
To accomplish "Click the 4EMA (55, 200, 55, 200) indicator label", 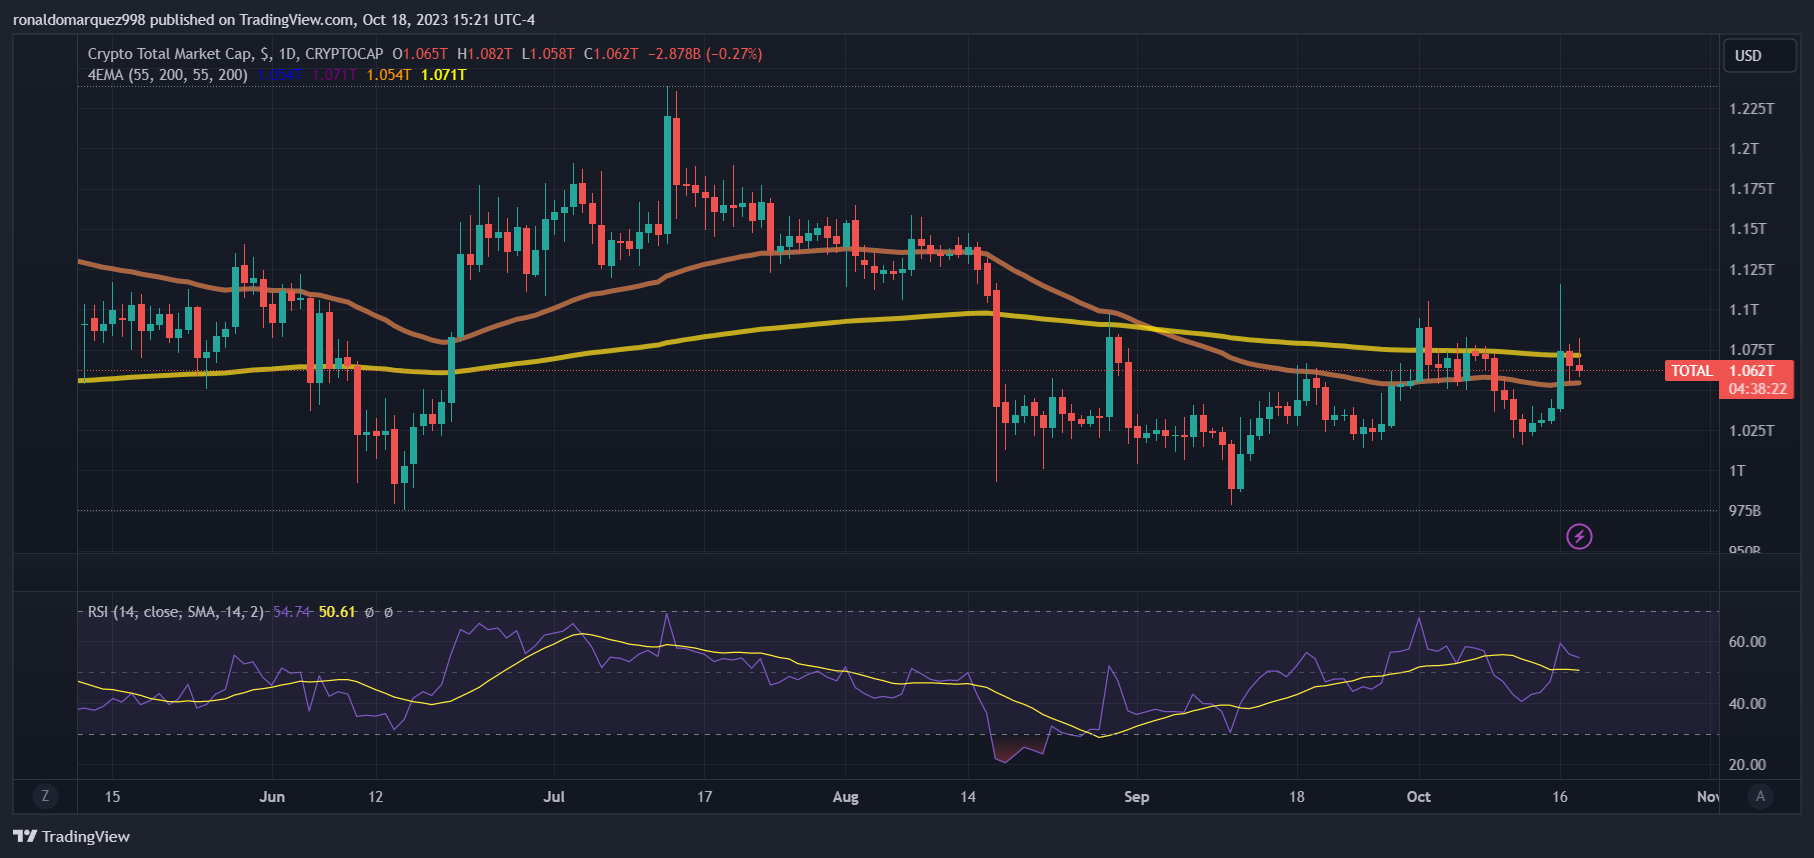I will click(x=168, y=75).
